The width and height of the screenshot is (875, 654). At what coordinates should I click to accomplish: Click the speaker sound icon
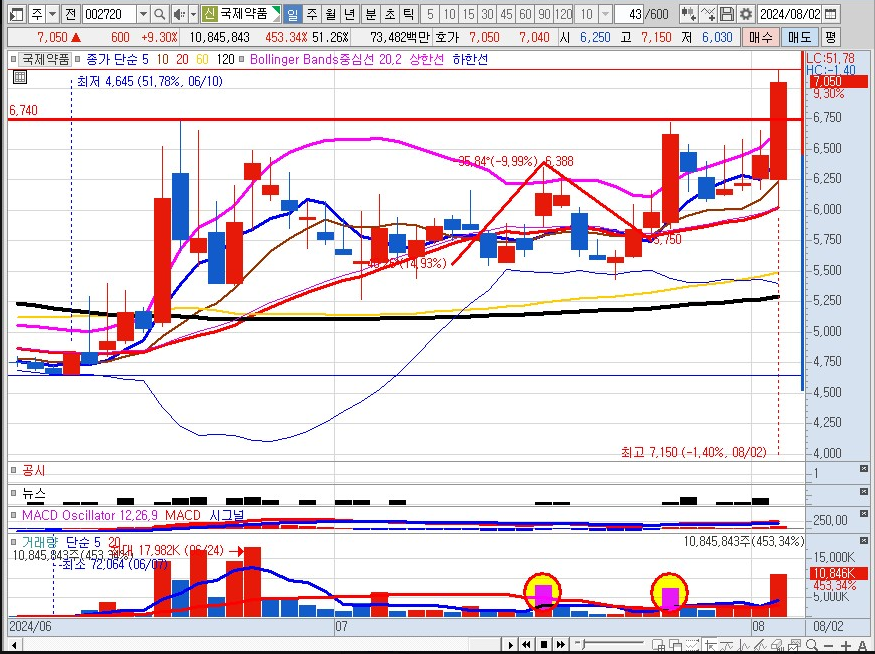pyautogui.click(x=178, y=14)
